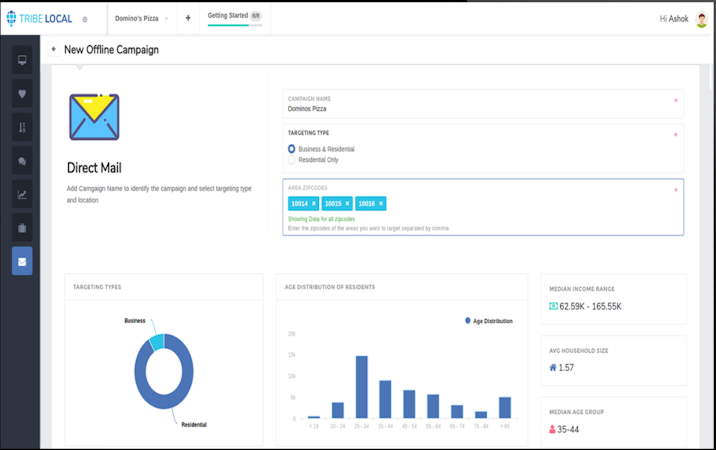
Task: Click the Showing Data for all zipcodes text
Action: coord(321,219)
